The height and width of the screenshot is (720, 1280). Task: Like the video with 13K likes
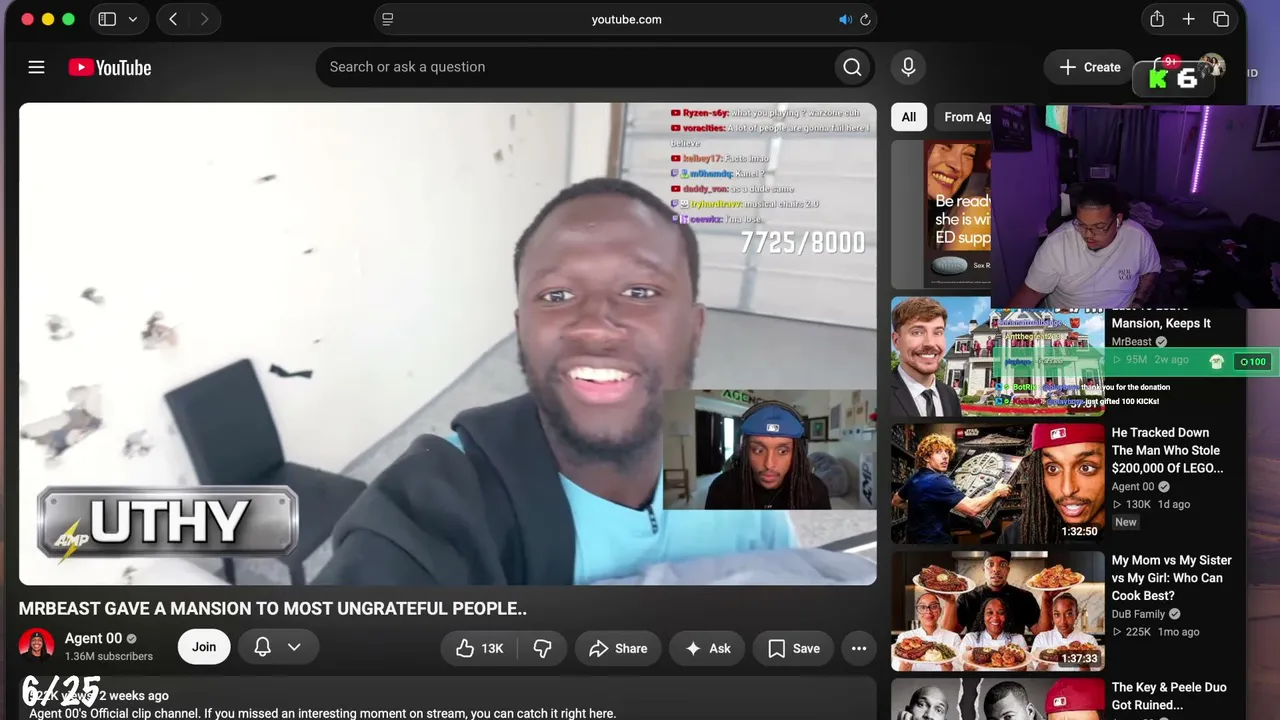[x=480, y=648]
